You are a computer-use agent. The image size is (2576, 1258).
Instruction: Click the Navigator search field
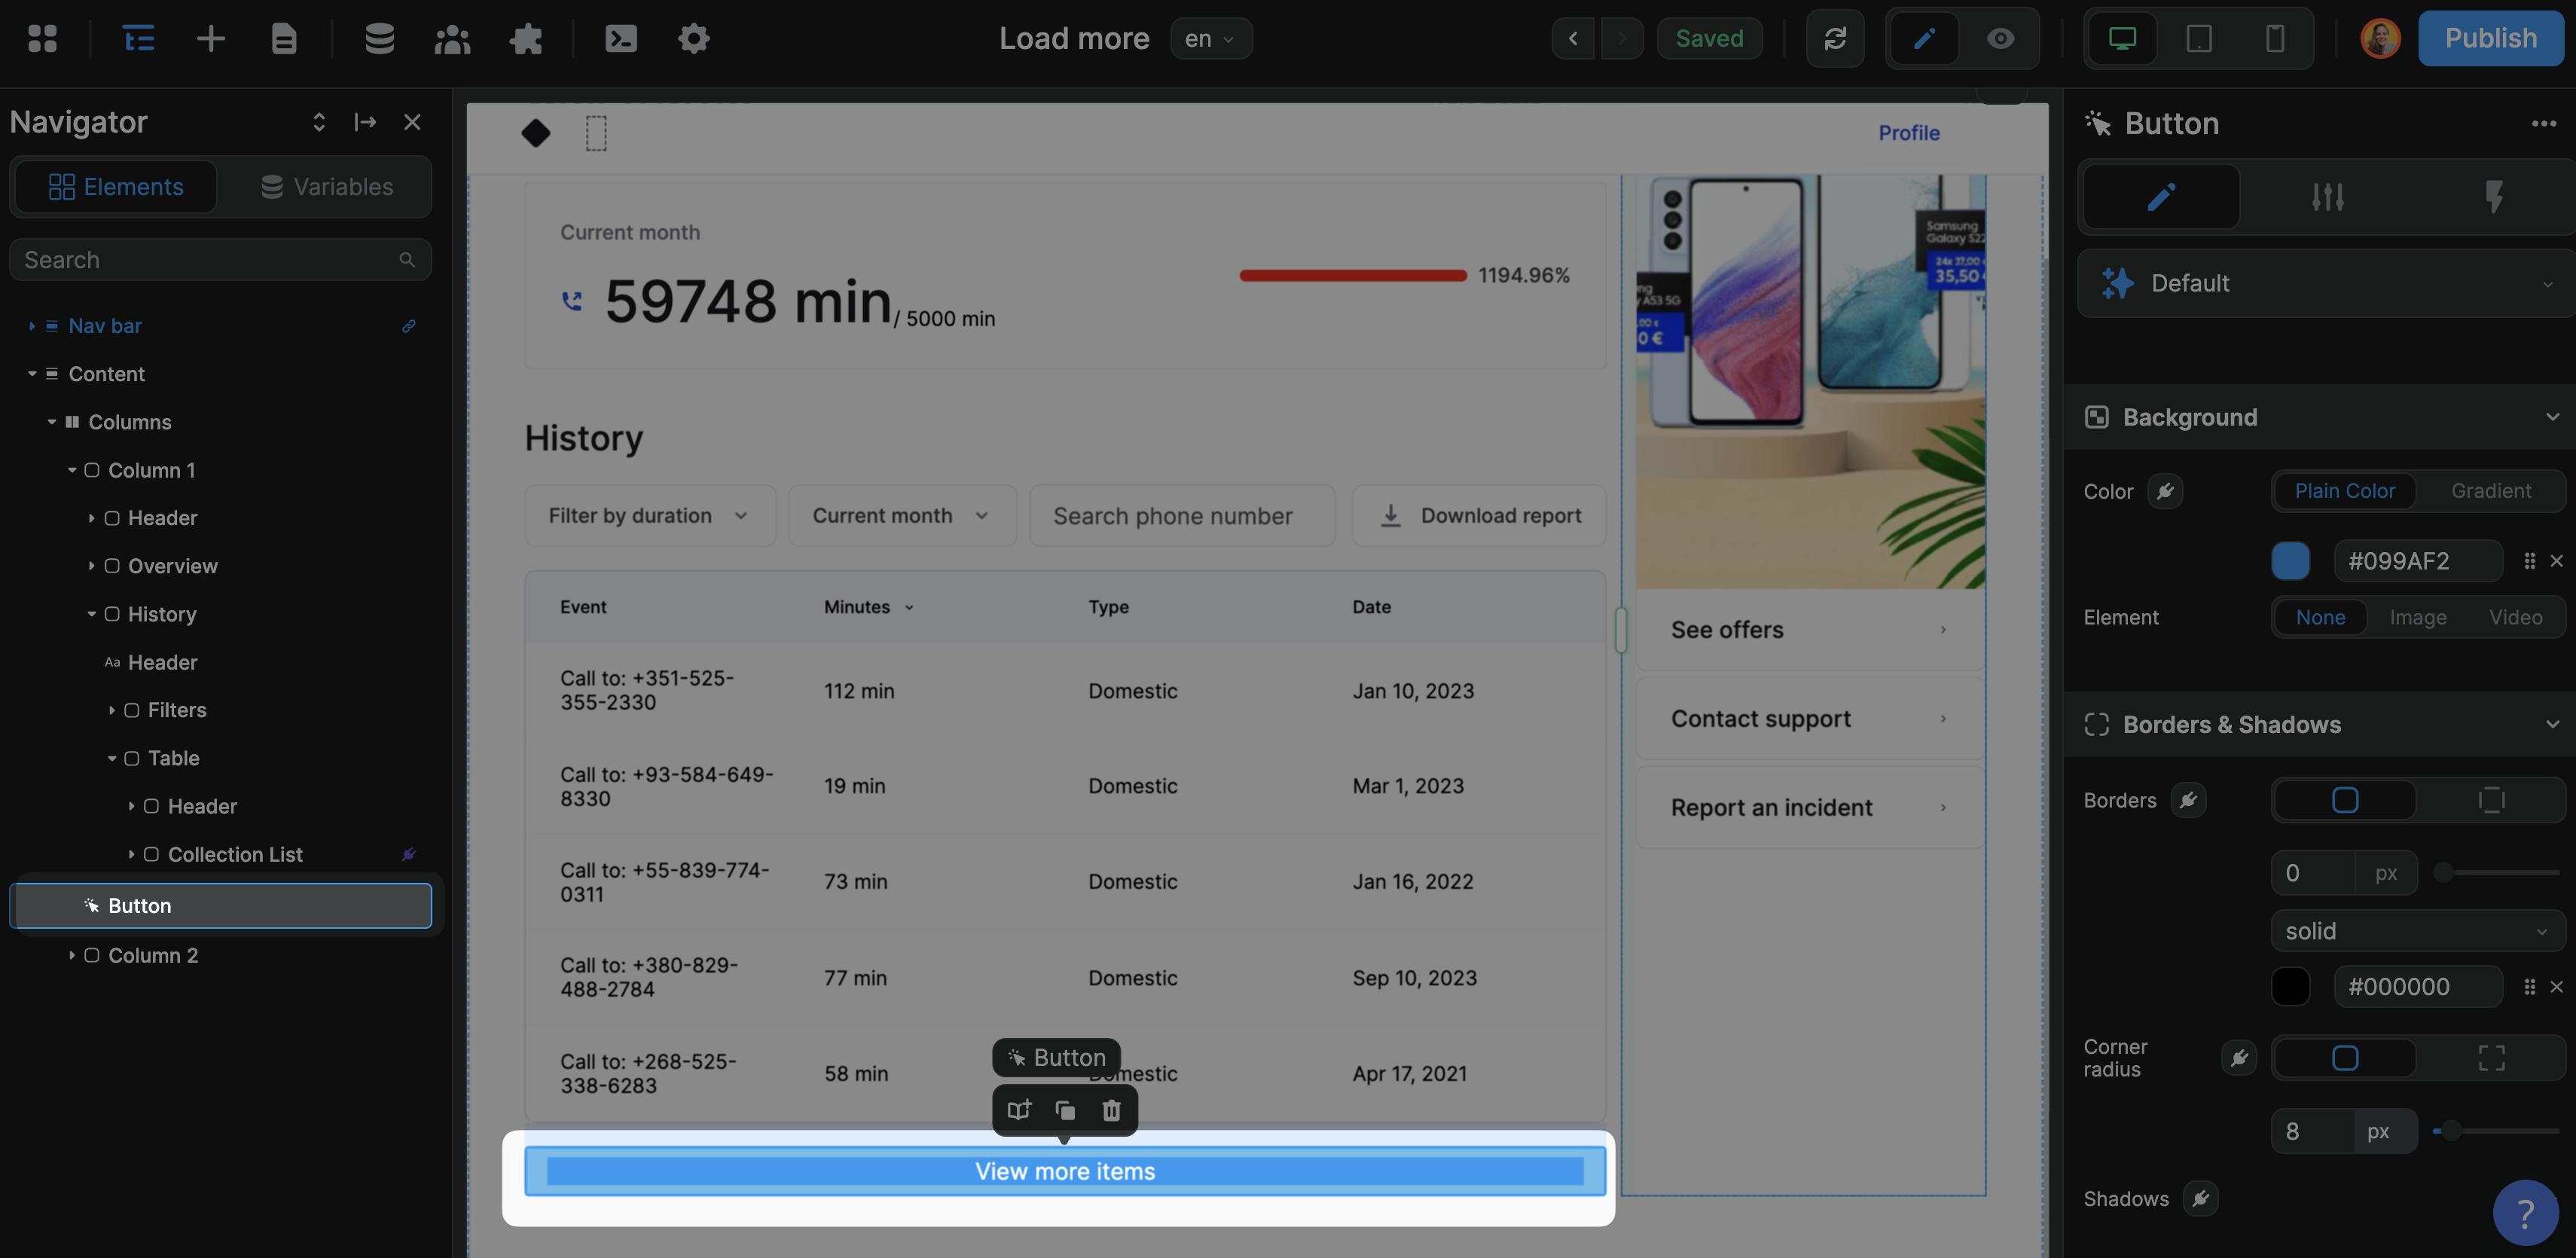pyautogui.click(x=210, y=260)
